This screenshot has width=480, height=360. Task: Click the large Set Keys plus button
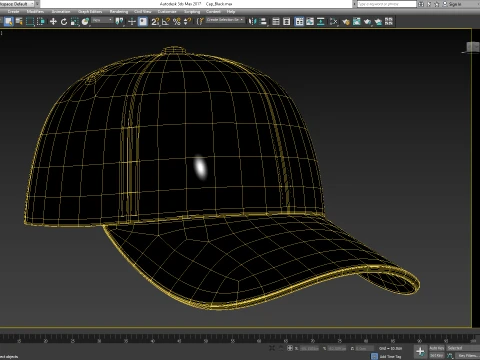420,351
